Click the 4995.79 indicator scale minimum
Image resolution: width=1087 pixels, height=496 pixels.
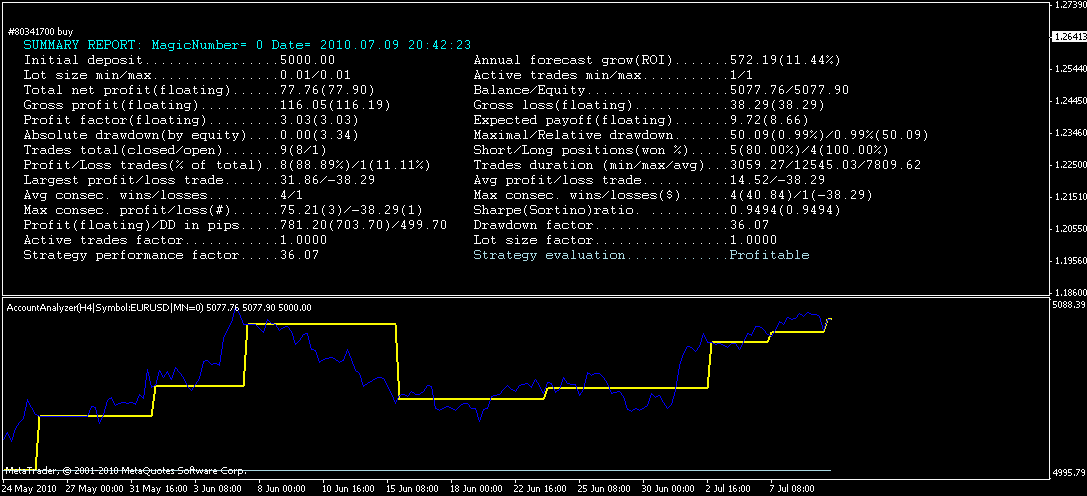[1068, 473]
